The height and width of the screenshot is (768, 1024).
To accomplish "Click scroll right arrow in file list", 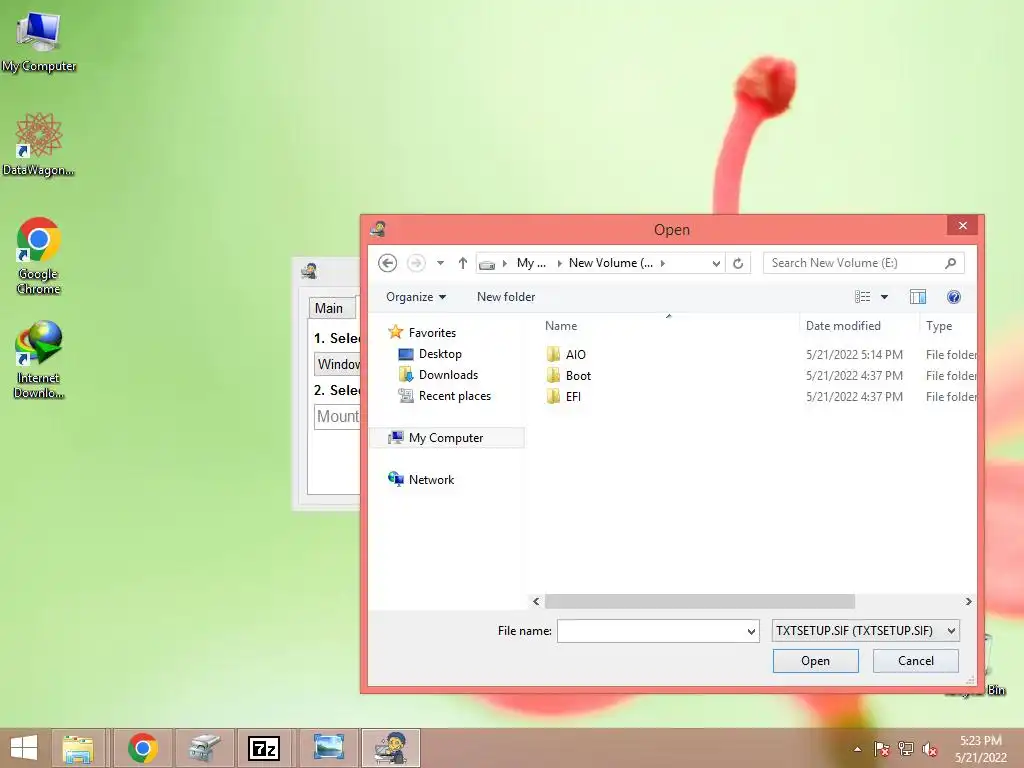I will click(968, 601).
